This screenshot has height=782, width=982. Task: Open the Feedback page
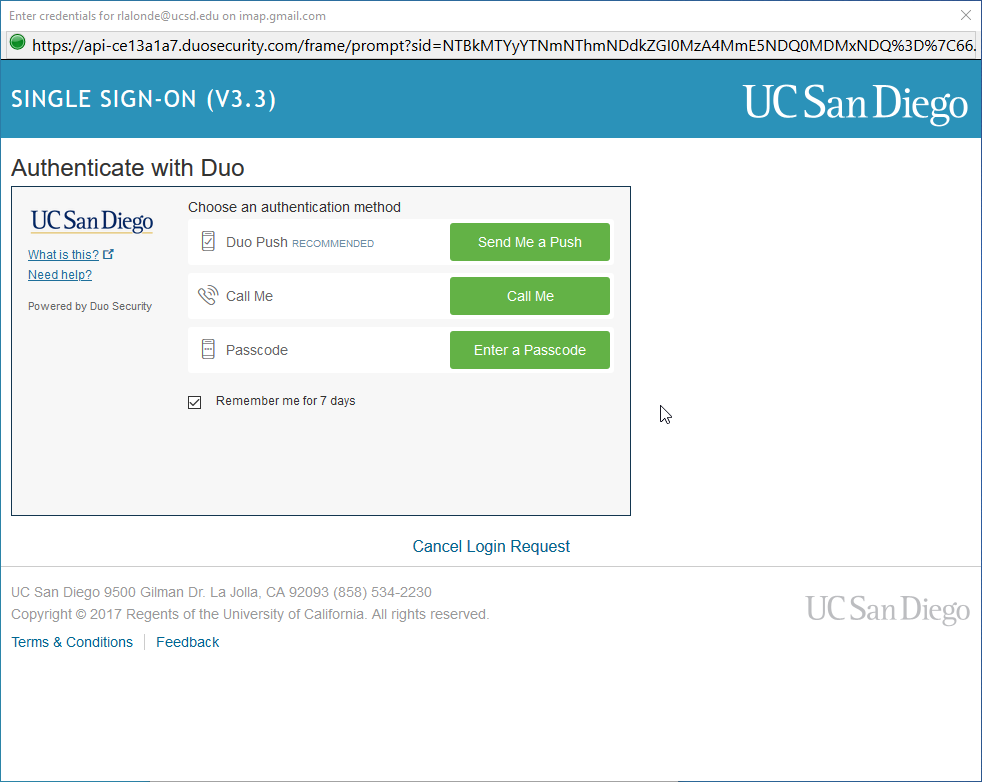(x=187, y=642)
